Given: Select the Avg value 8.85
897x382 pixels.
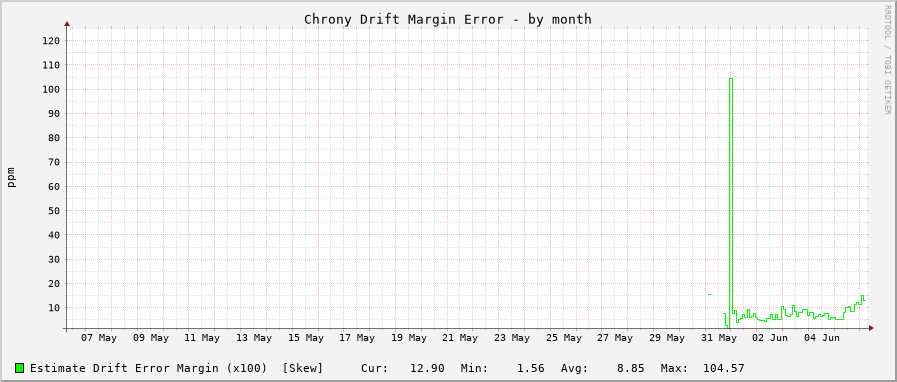Looking at the screenshot, I should pos(630,368).
